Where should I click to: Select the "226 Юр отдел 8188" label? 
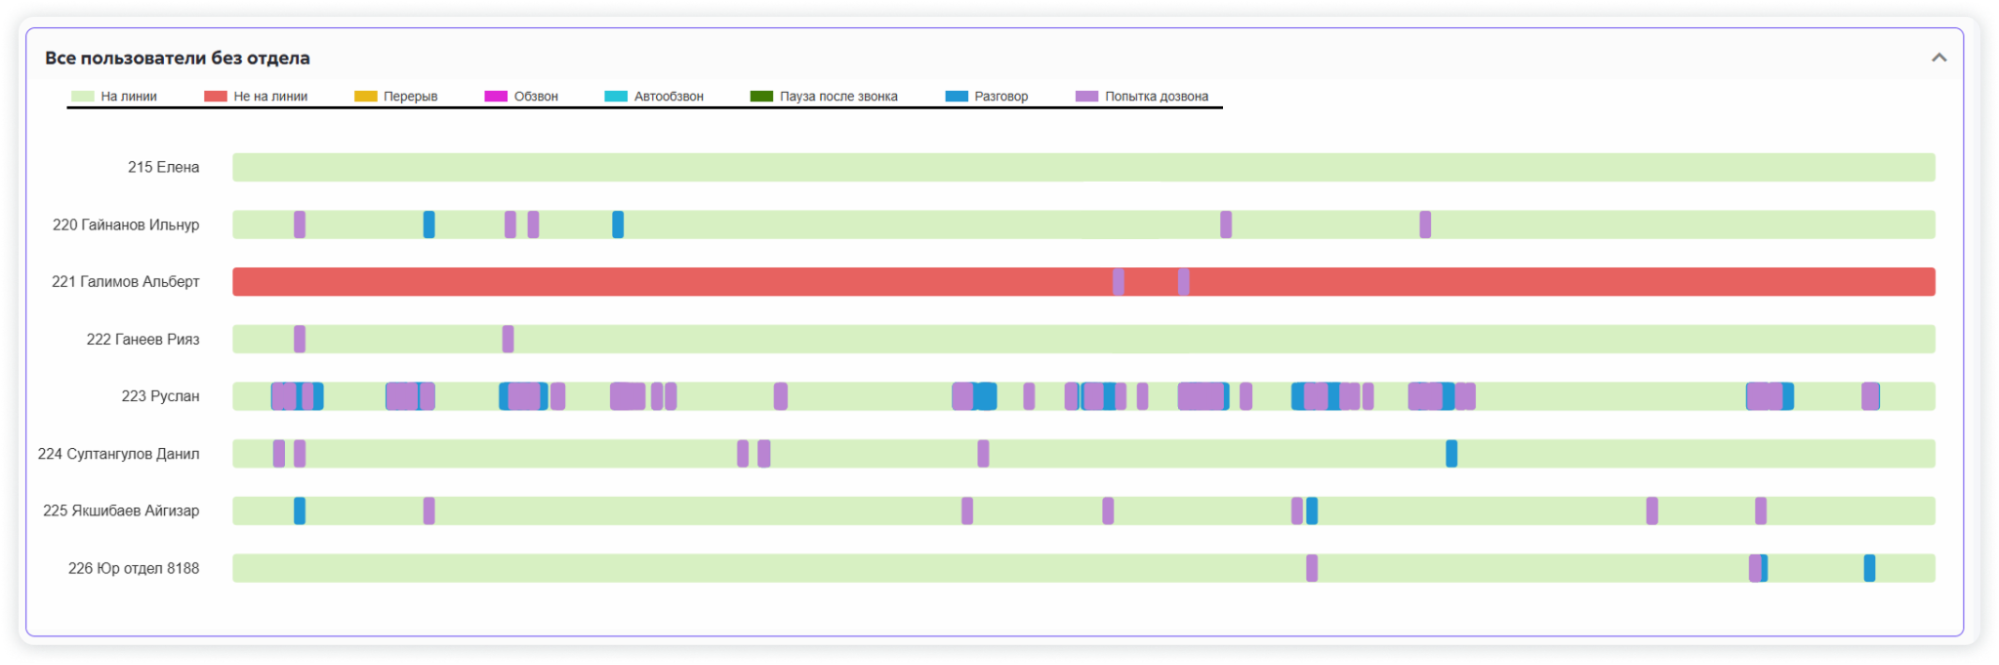click(133, 568)
